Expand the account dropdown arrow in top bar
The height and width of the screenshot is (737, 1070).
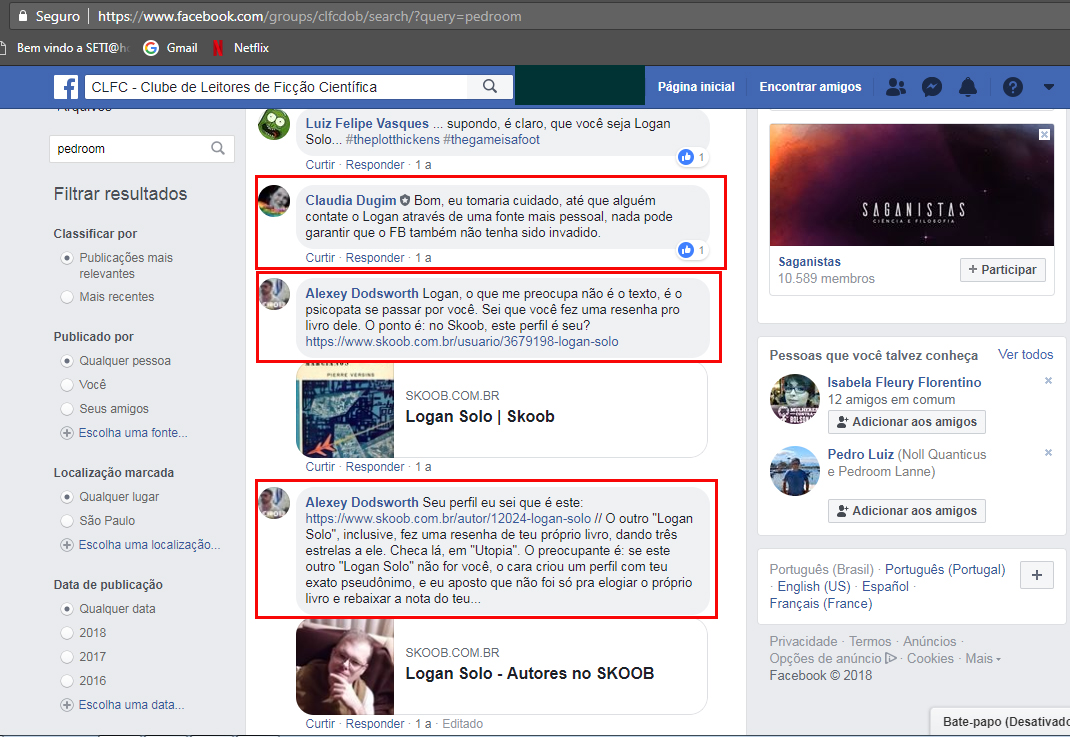[1049, 87]
